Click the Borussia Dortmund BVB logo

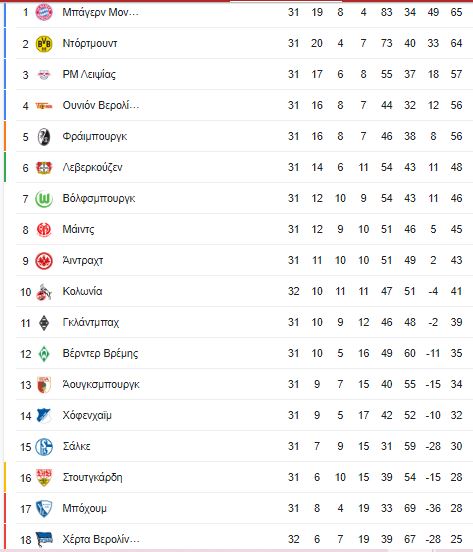coord(44,44)
